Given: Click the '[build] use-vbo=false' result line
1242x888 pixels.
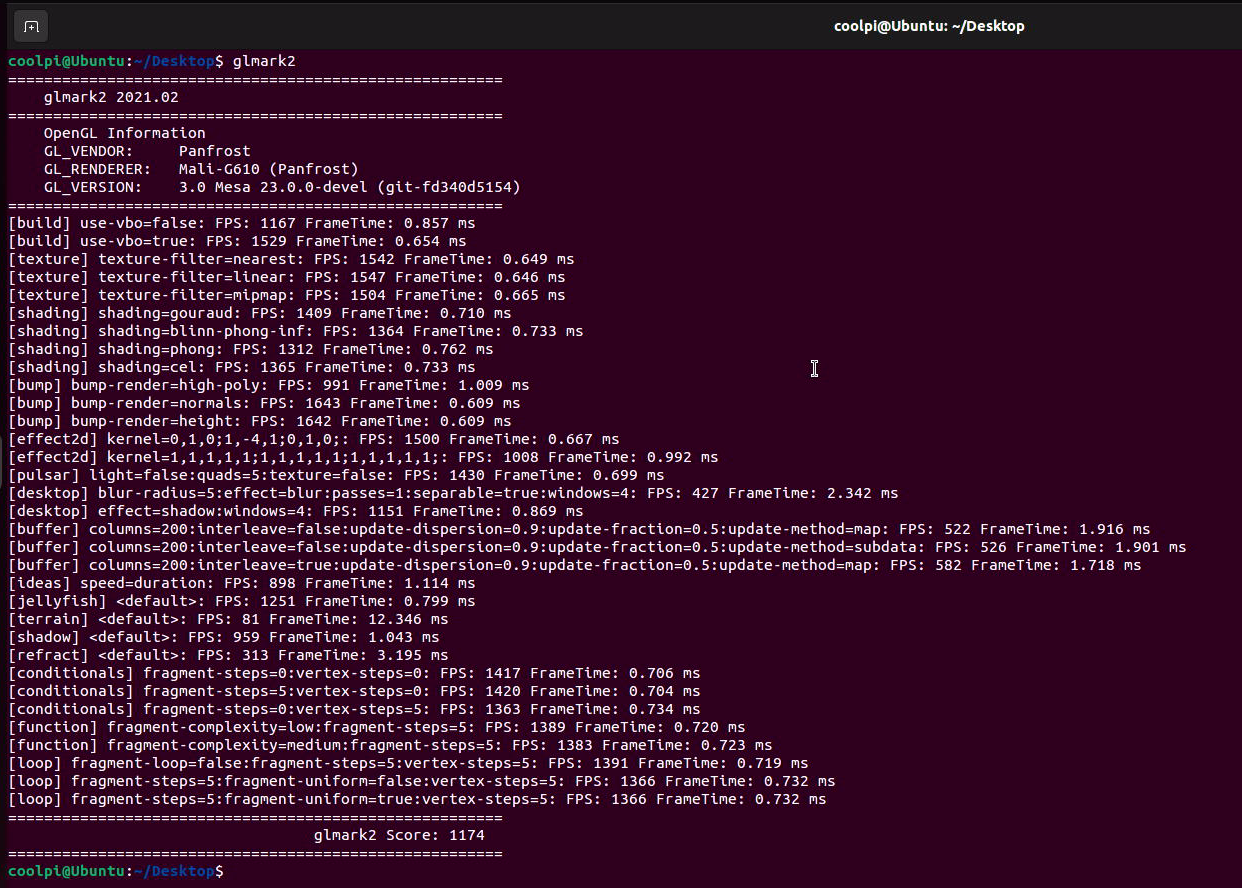Looking at the screenshot, I should tap(242, 223).
